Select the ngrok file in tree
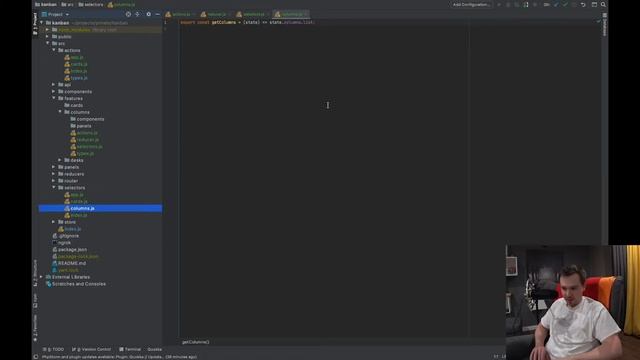 click(x=61, y=242)
